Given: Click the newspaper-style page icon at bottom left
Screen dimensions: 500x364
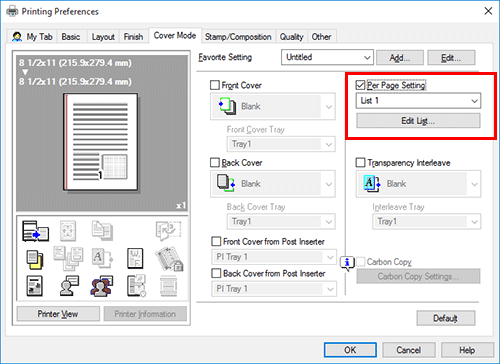Looking at the screenshot, I should point(34,286).
